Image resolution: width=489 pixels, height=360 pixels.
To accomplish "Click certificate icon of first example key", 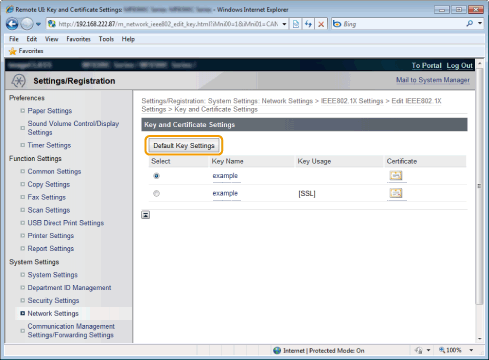I will [x=396, y=175].
